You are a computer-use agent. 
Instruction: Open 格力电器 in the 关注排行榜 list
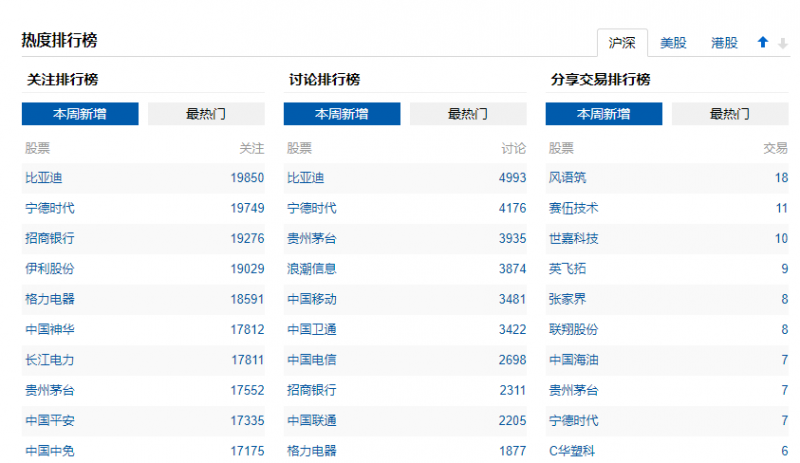tap(50, 299)
